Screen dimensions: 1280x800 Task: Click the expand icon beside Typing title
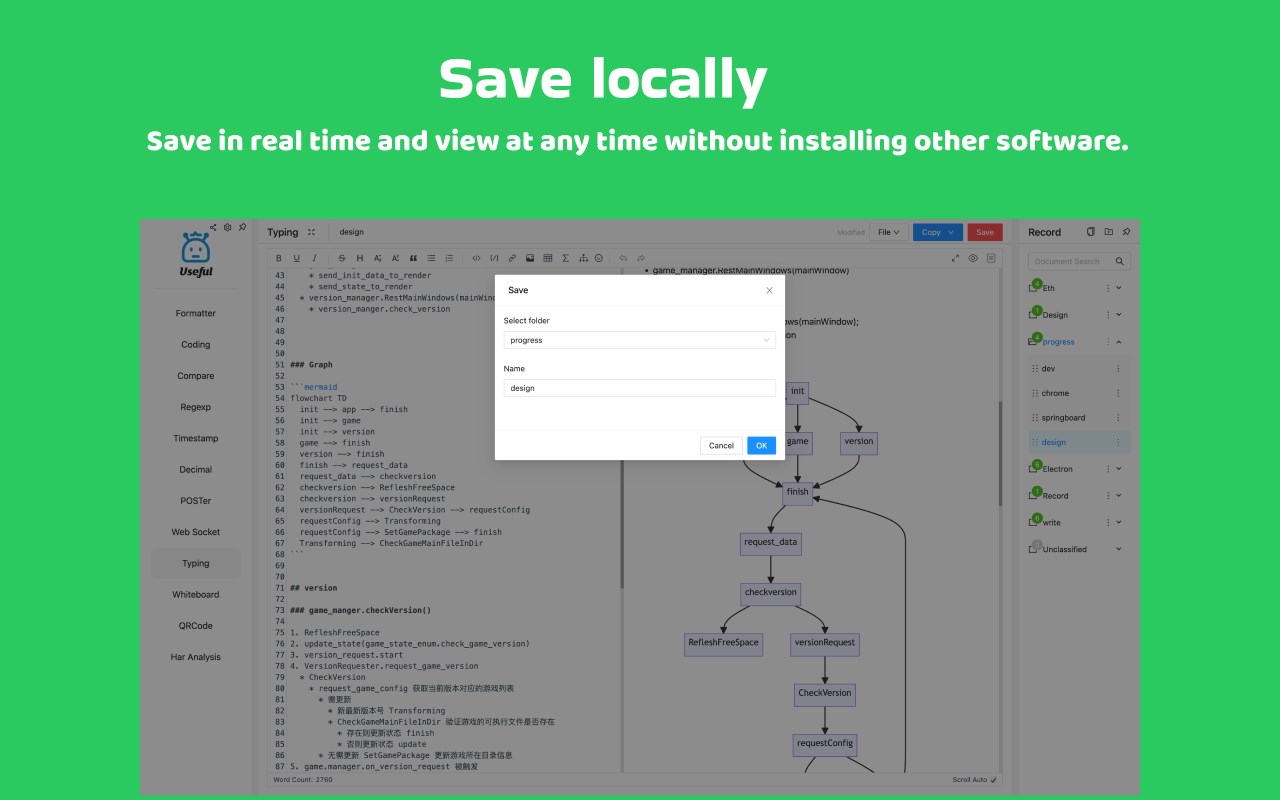[x=311, y=232]
